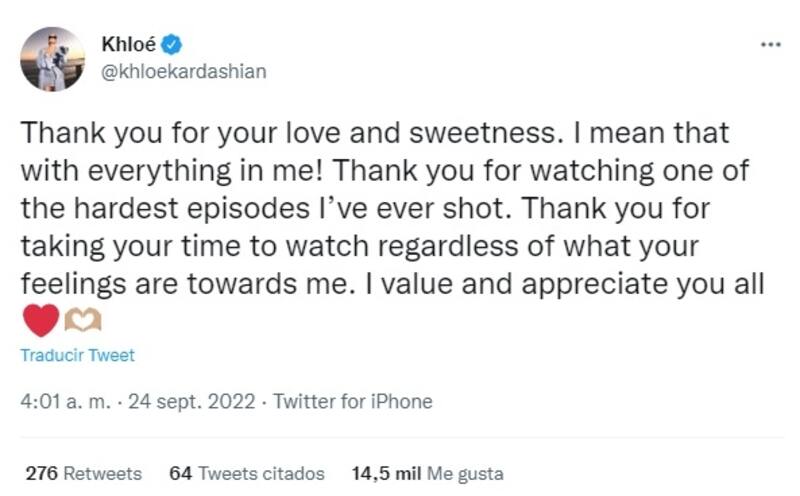Click Traducir Tweet to translate

click(77, 355)
